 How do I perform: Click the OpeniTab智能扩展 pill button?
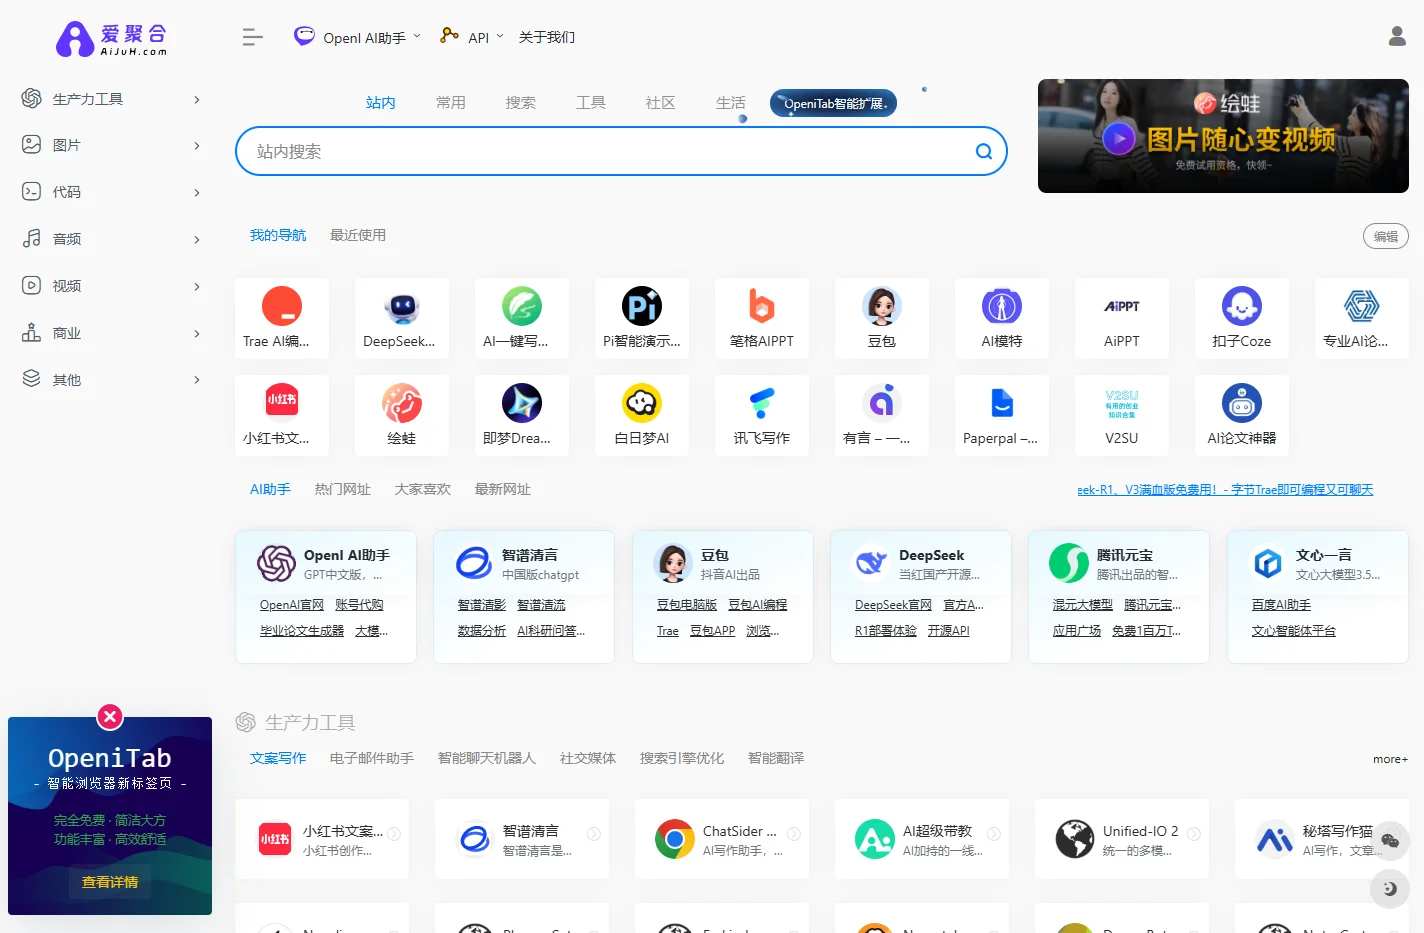pos(834,103)
